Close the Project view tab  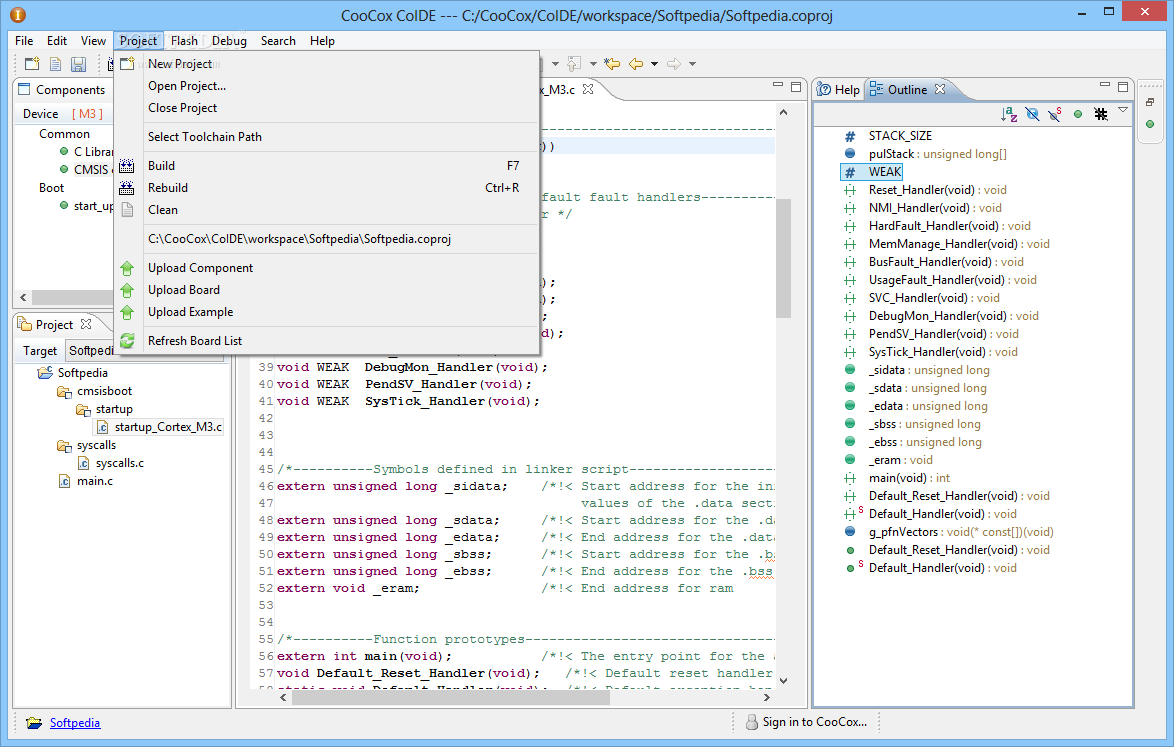(86, 324)
